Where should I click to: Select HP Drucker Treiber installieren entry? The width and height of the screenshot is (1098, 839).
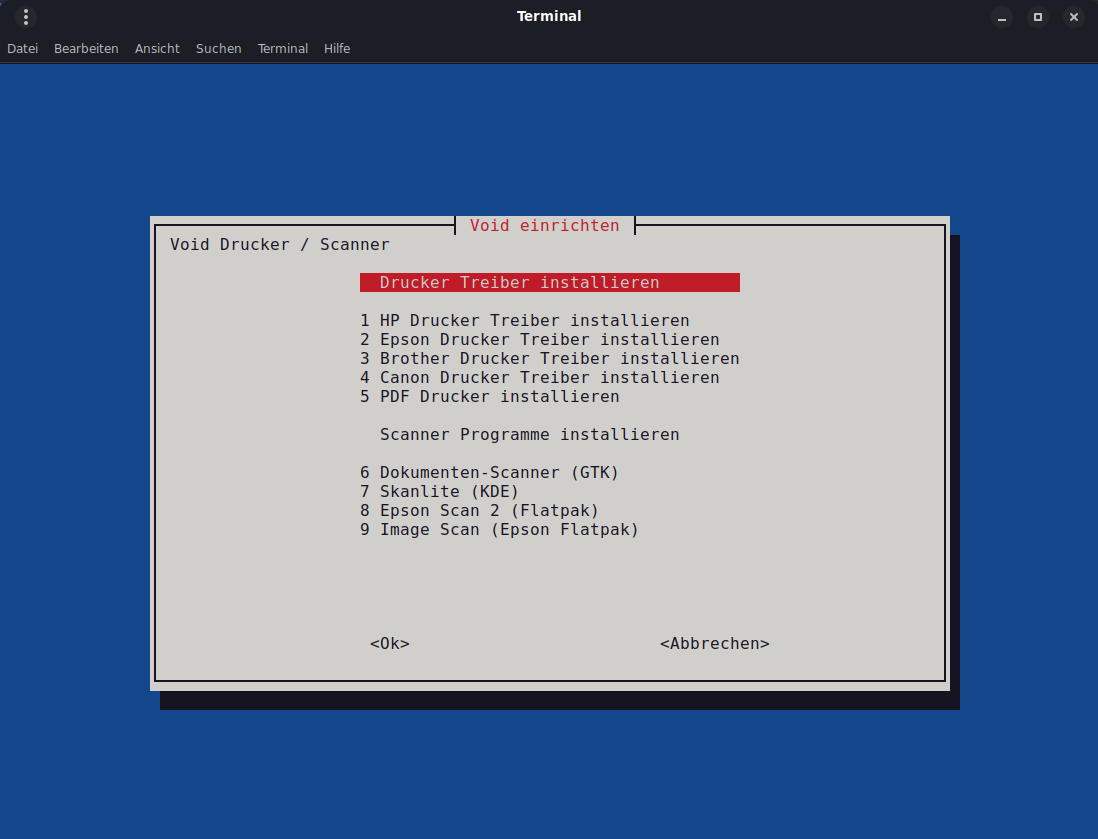[x=524, y=321]
